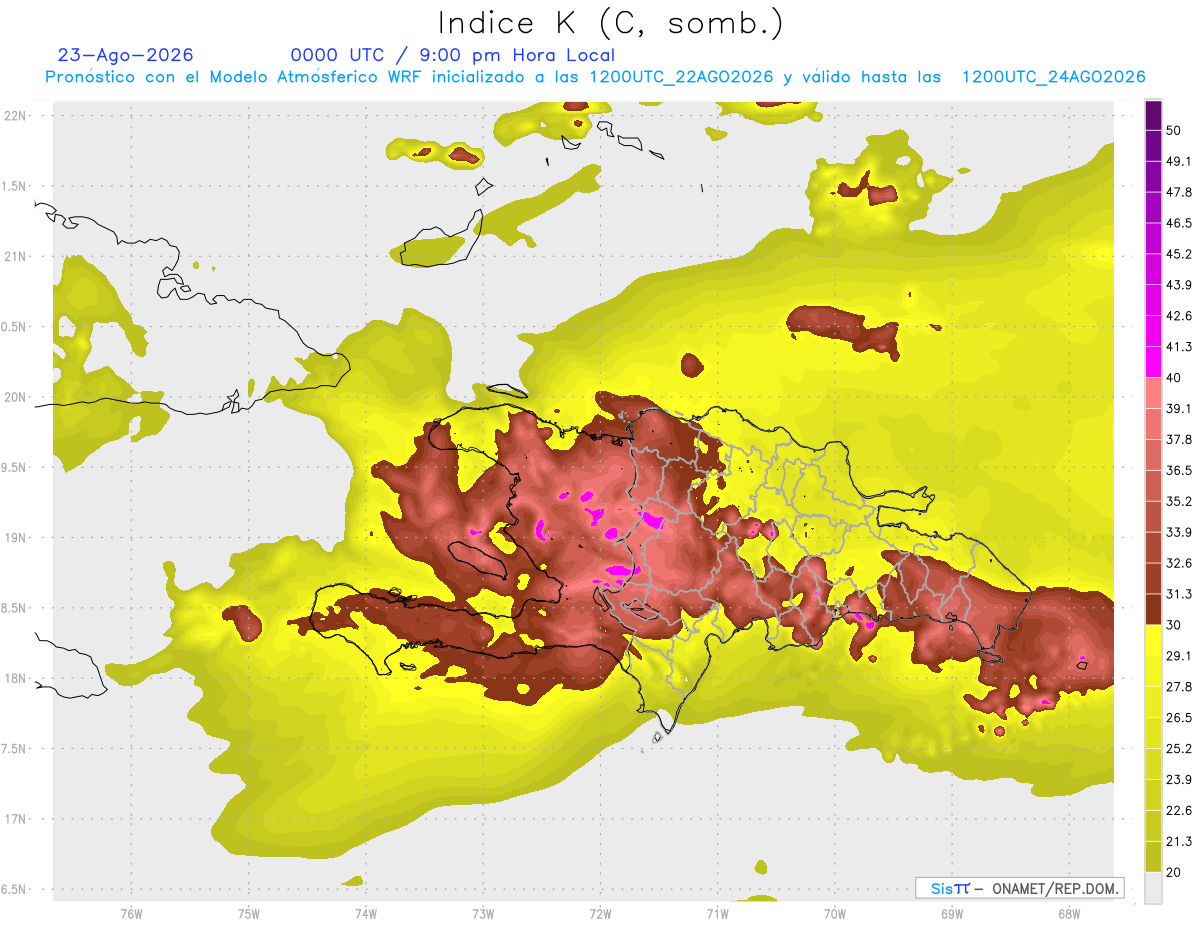Click colorbar value "46.5"
The height and width of the screenshot is (927, 1200).
[x=1179, y=223]
